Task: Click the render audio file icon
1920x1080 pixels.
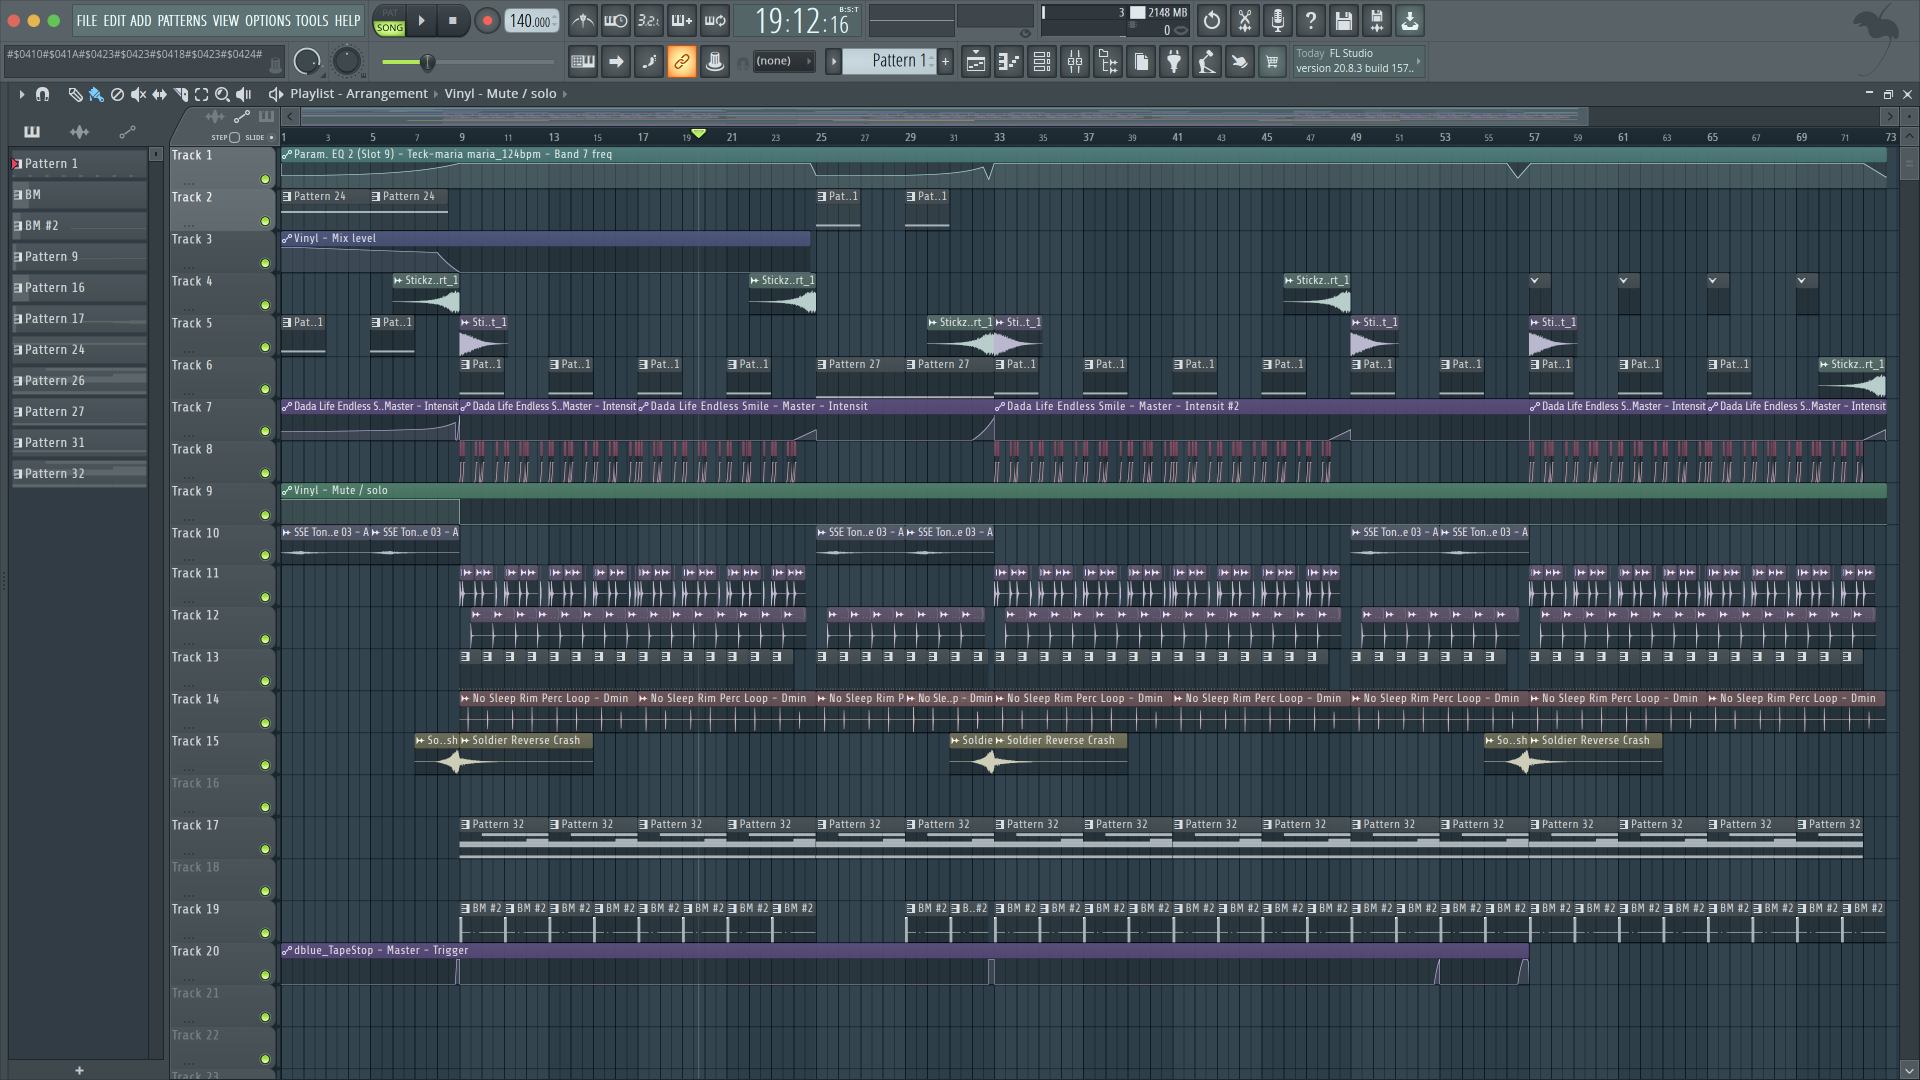Action: click(x=1377, y=20)
